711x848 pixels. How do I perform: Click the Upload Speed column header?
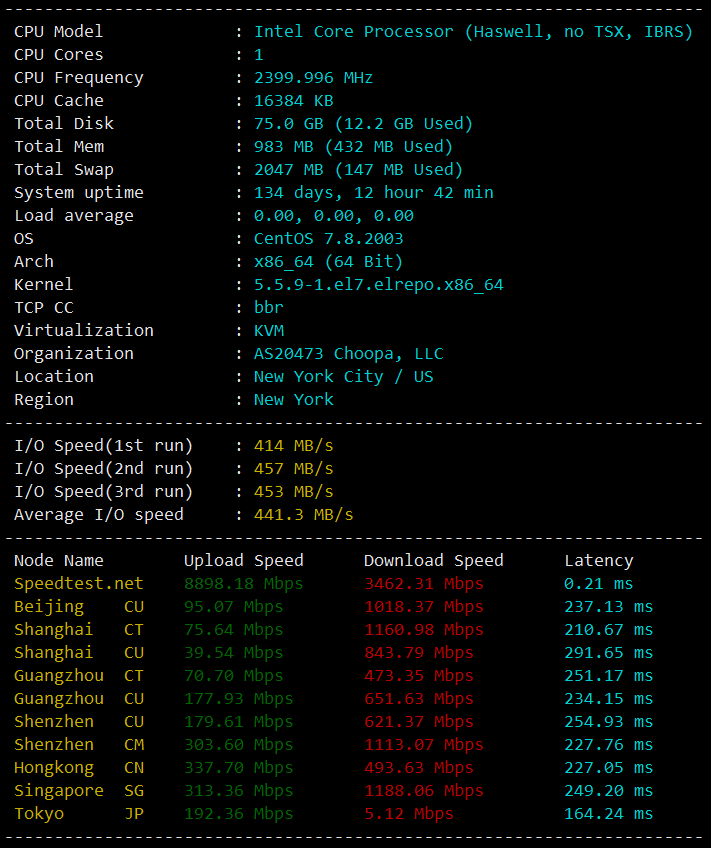(243, 561)
